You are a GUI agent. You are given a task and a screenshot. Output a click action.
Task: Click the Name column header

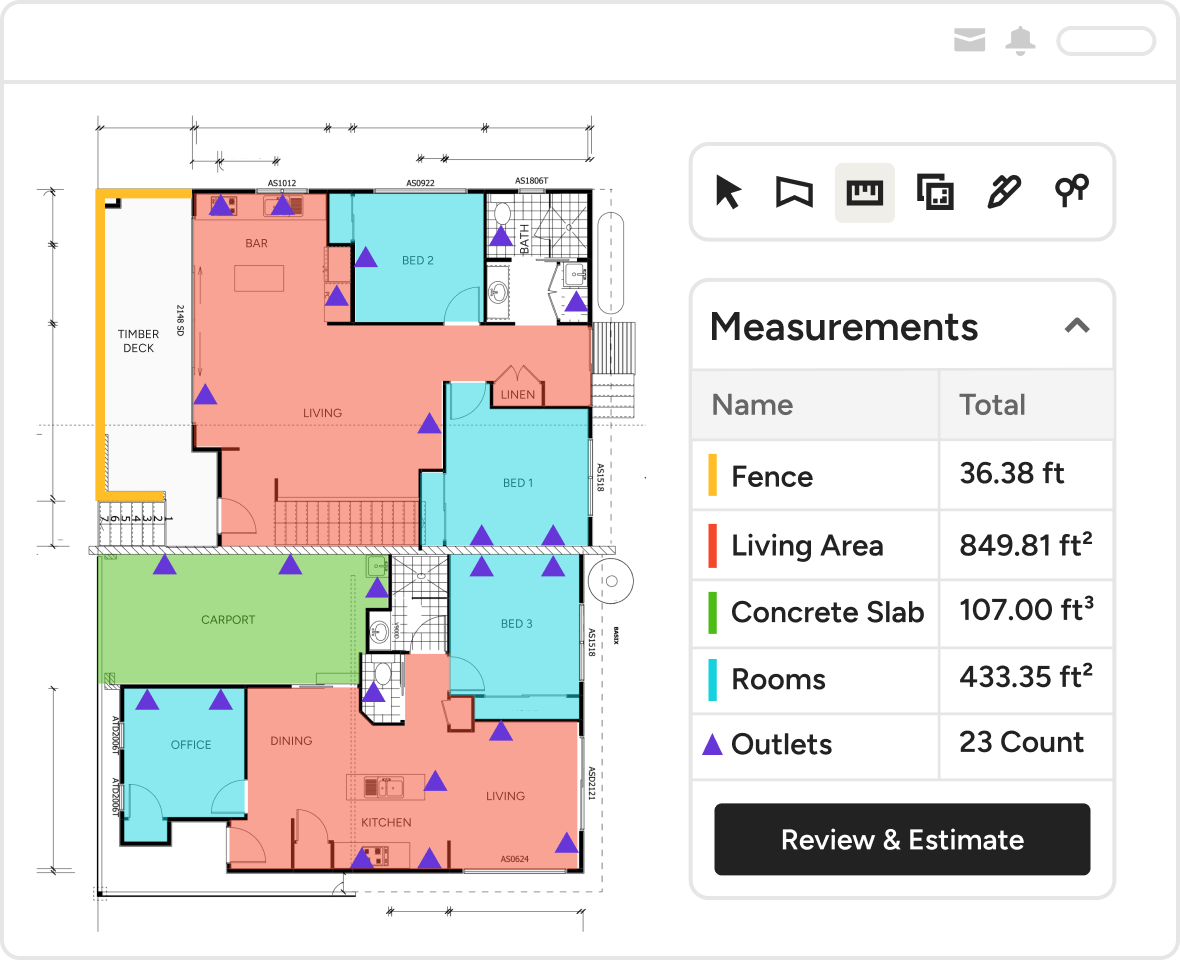coord(753,405)
